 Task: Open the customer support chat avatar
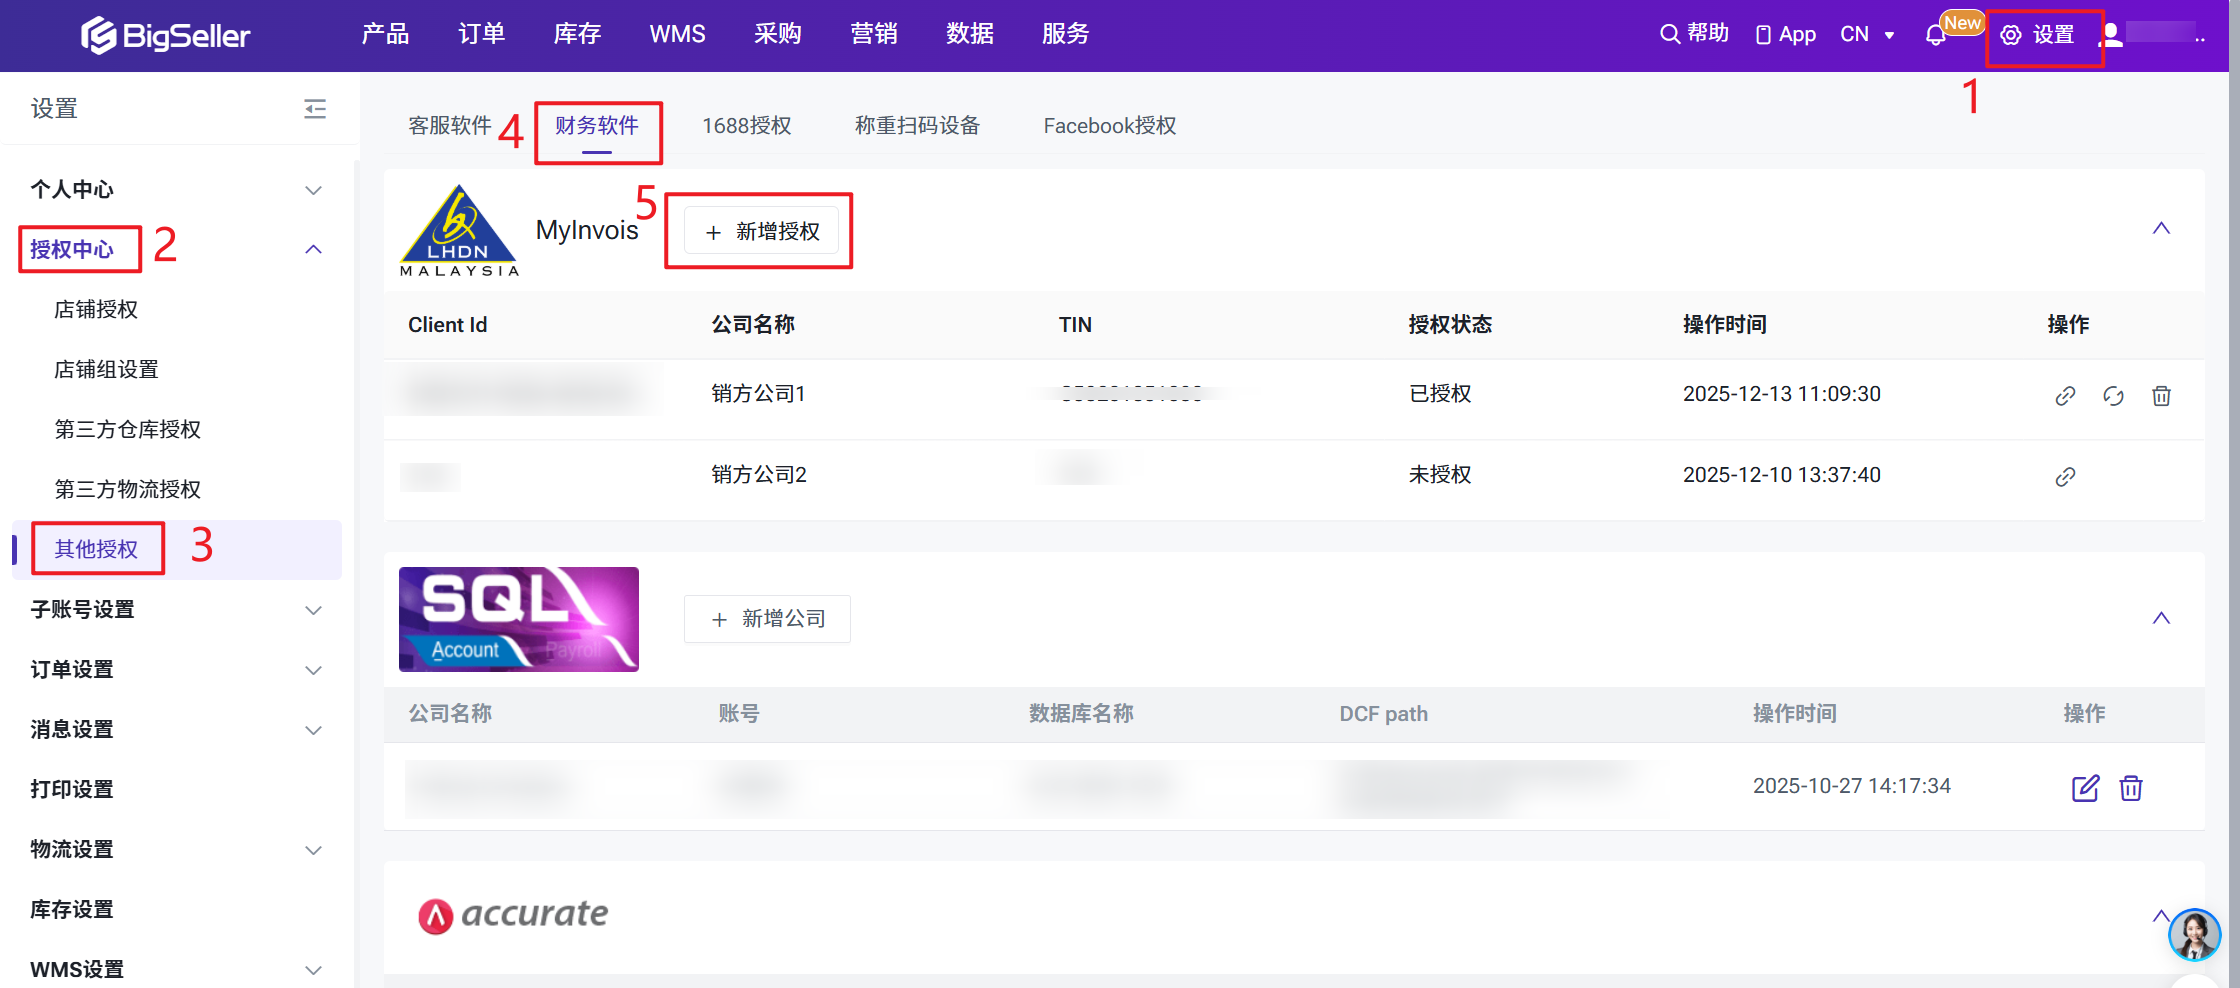(2194, 935)
